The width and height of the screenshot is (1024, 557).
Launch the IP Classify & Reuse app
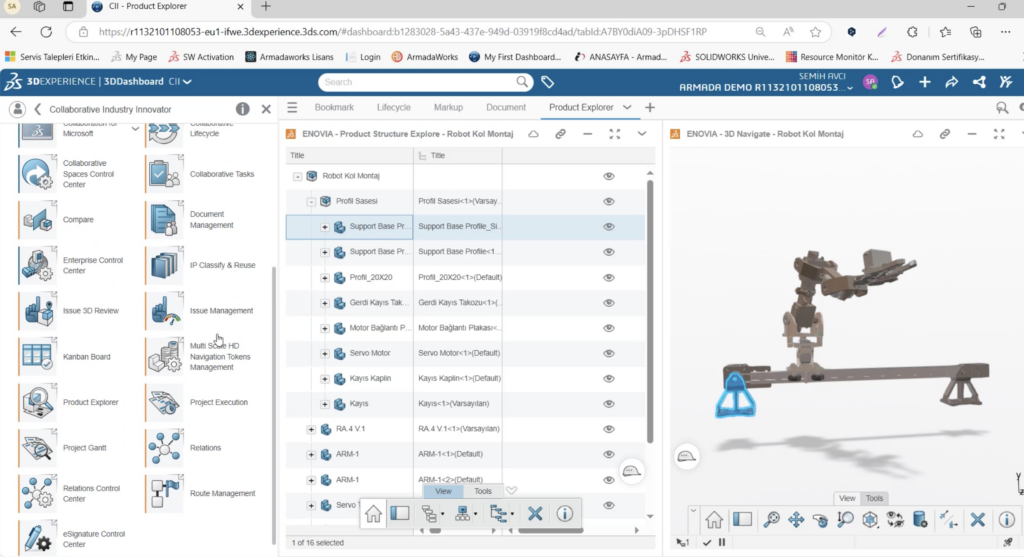pos(165,265)
